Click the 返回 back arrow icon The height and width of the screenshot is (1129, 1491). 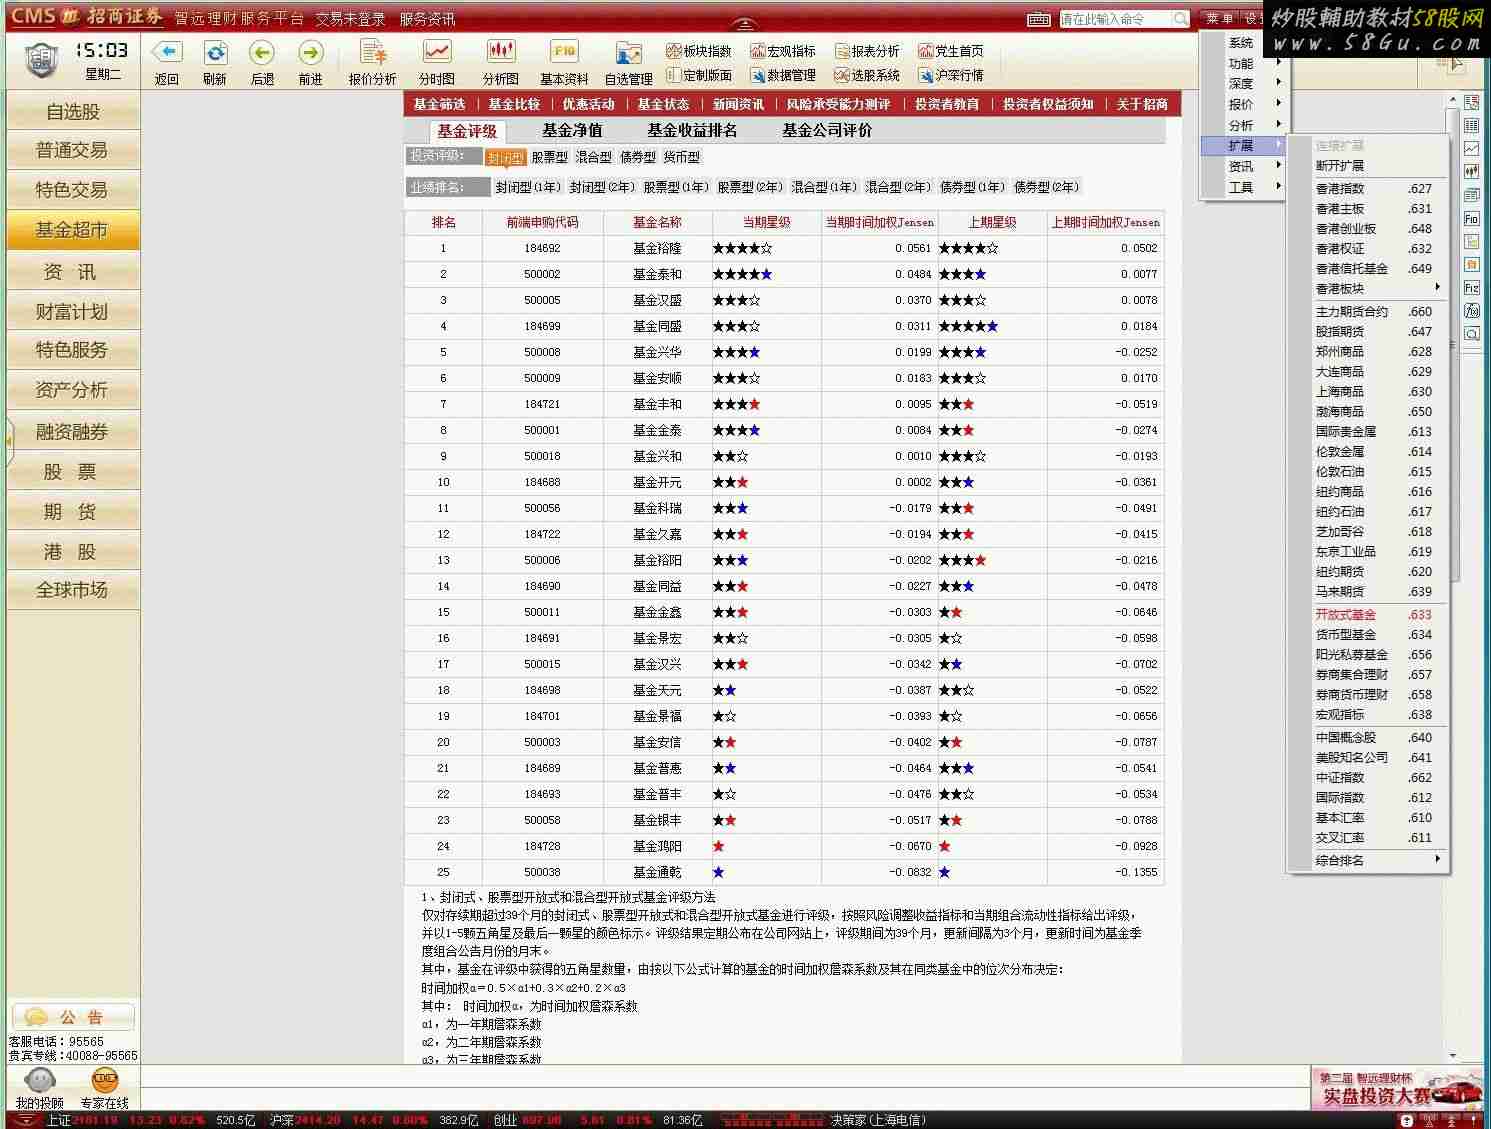[167, 52]
